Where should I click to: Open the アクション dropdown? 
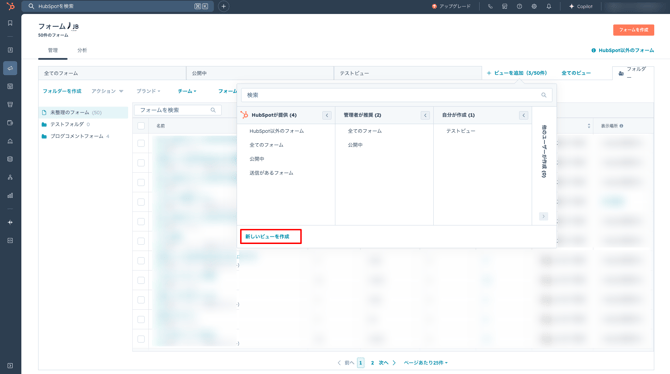(107, 91)
